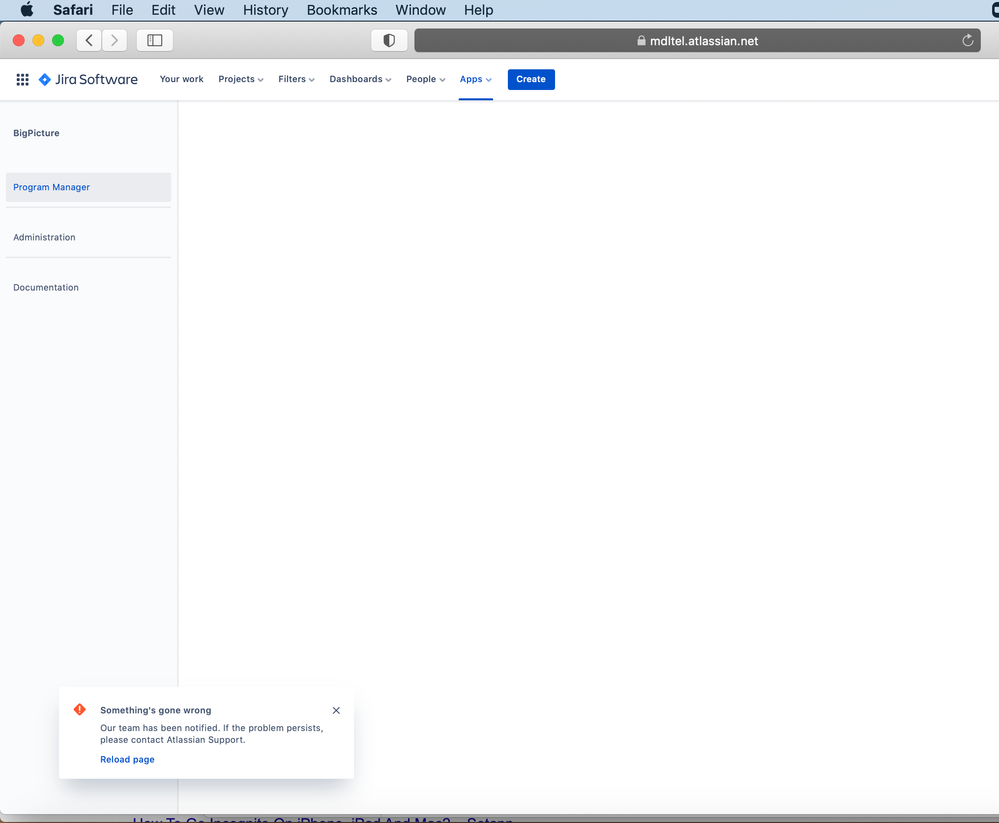Click the Jira Software logo

click(88, 79)
